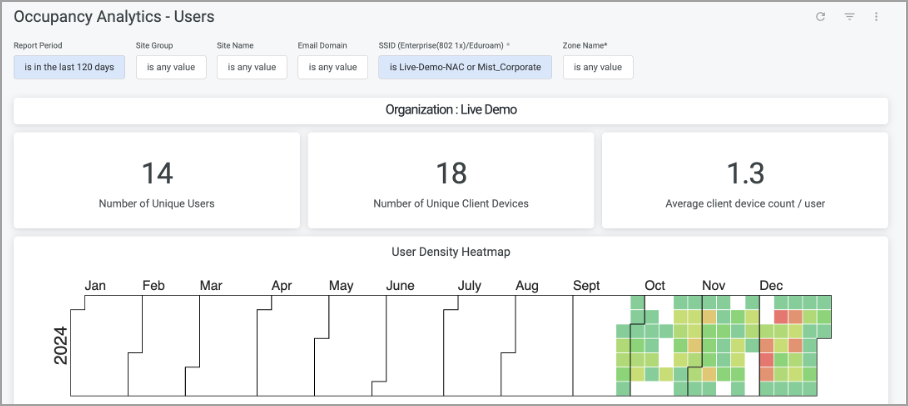
Task: Click the User Density Heatmap title
Action: click(x=451, y=252)
